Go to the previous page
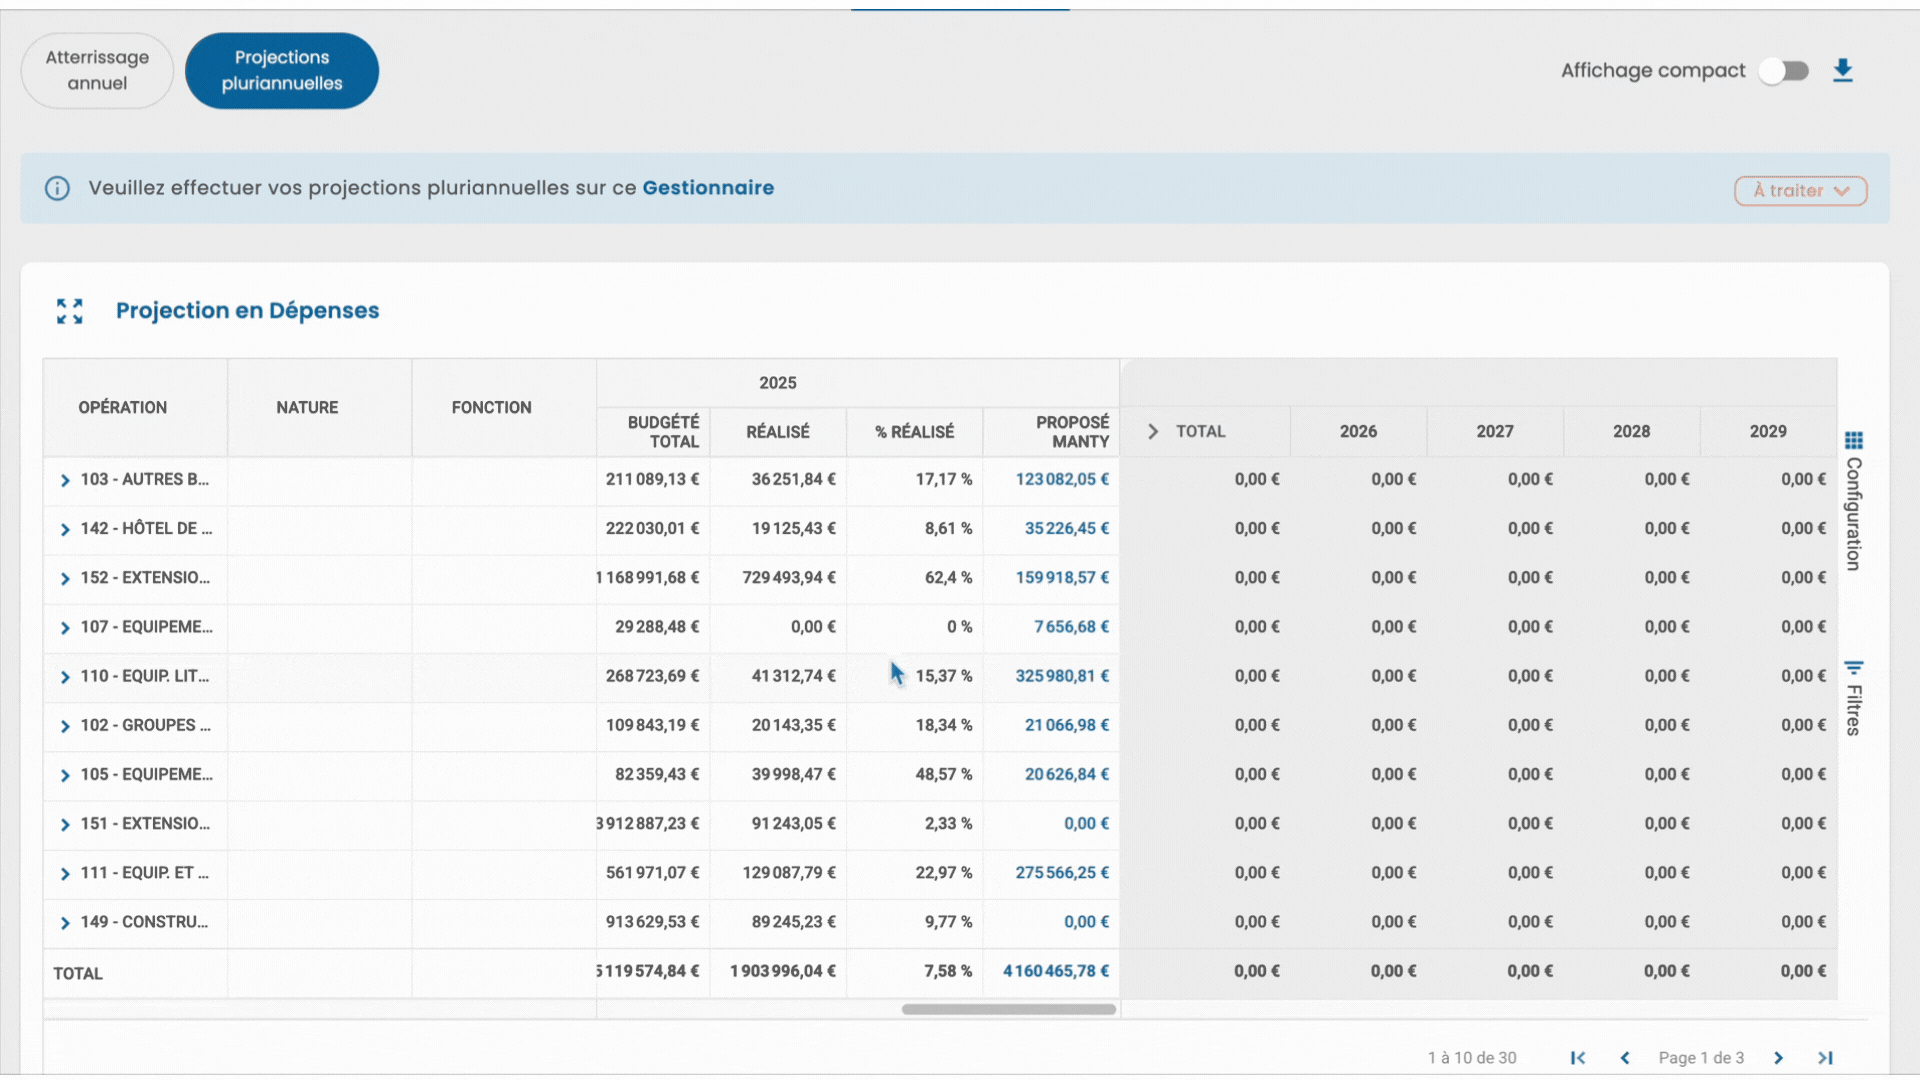The height and width of the screenshot is (1080, 1920). point(1625,1058)
